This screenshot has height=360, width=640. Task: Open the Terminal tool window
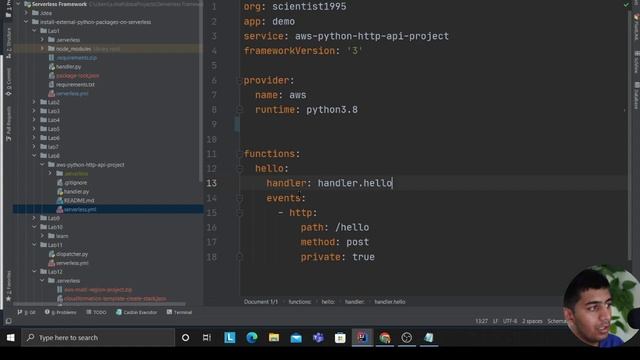pyautogui.click(x=179, y=312)
